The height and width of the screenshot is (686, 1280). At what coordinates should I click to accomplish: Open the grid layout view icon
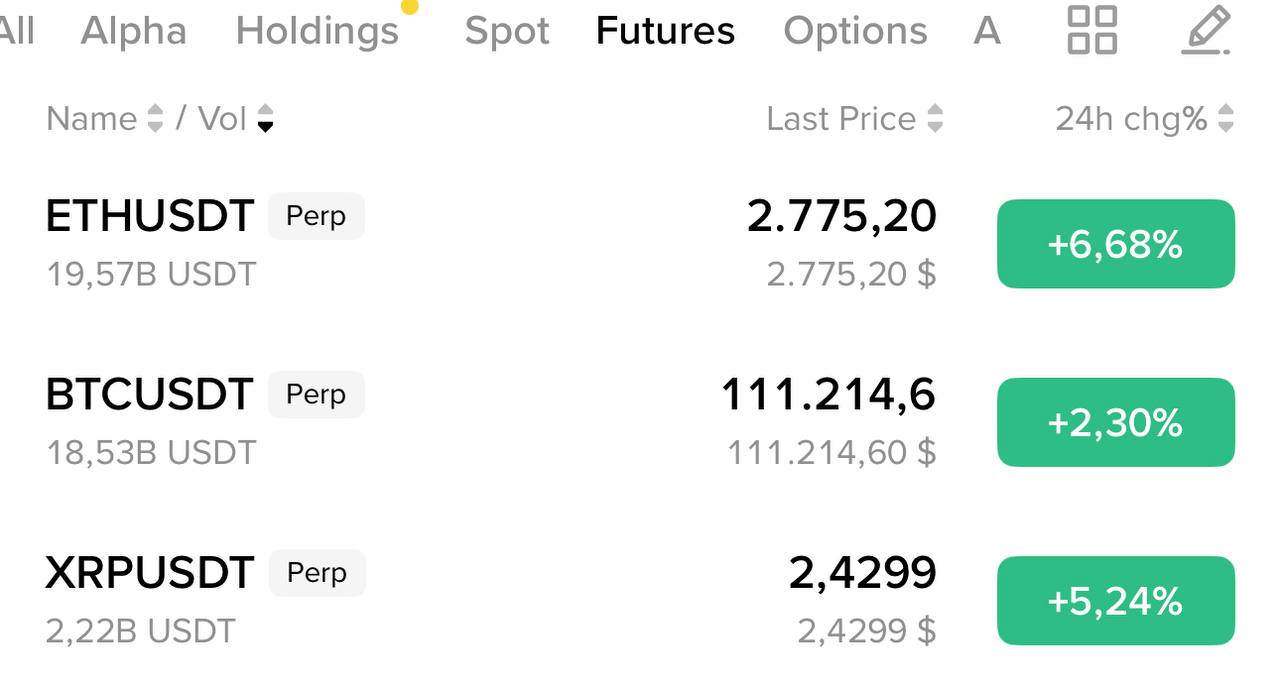click(1092, 30)
